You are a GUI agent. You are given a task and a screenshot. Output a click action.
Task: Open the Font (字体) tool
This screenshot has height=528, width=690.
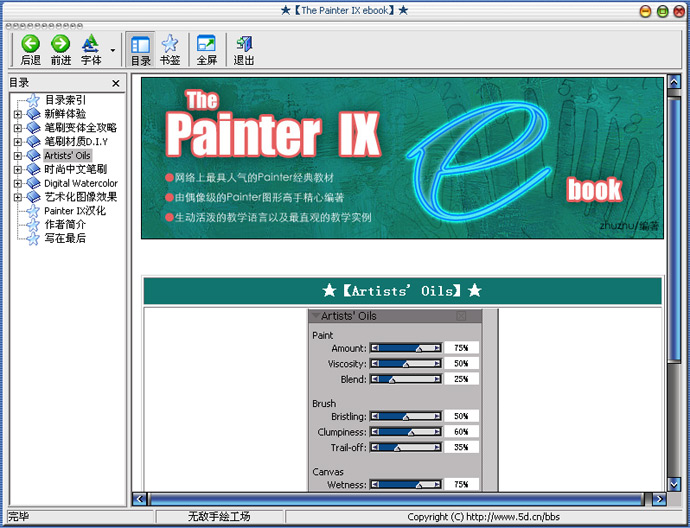click(91, 49)
